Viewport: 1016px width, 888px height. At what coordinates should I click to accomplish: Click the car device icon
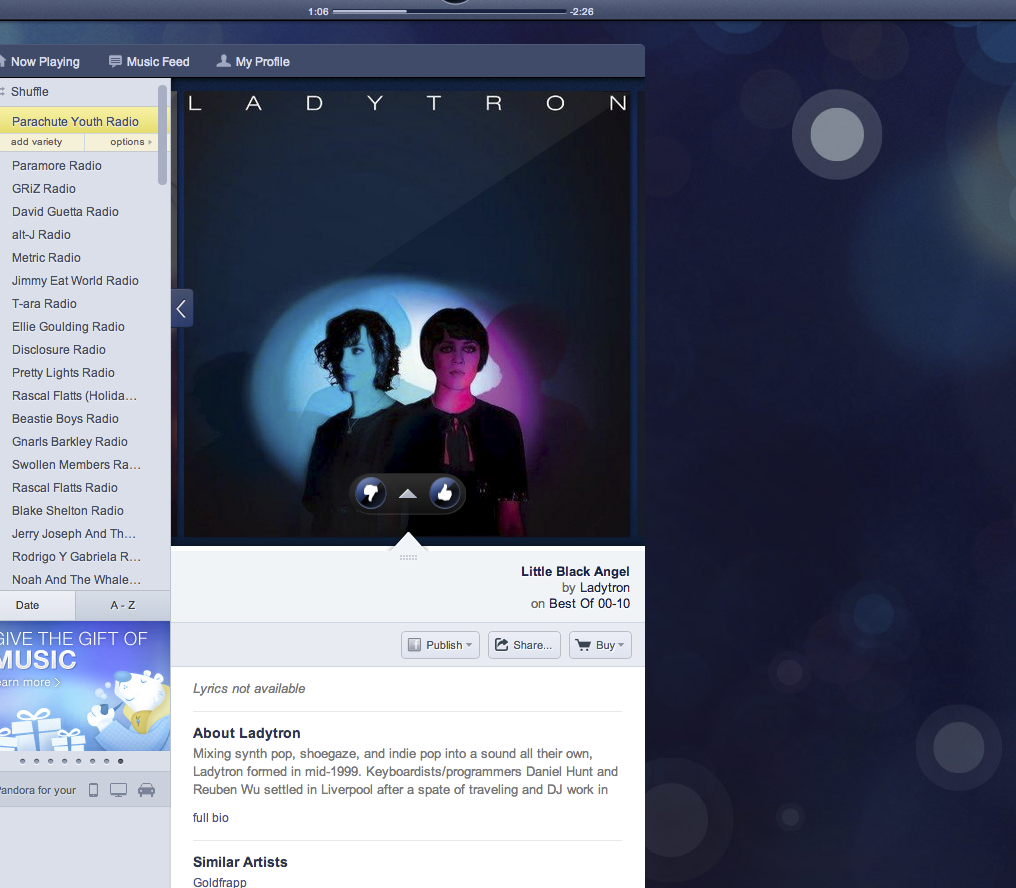[x=146, y=790]
